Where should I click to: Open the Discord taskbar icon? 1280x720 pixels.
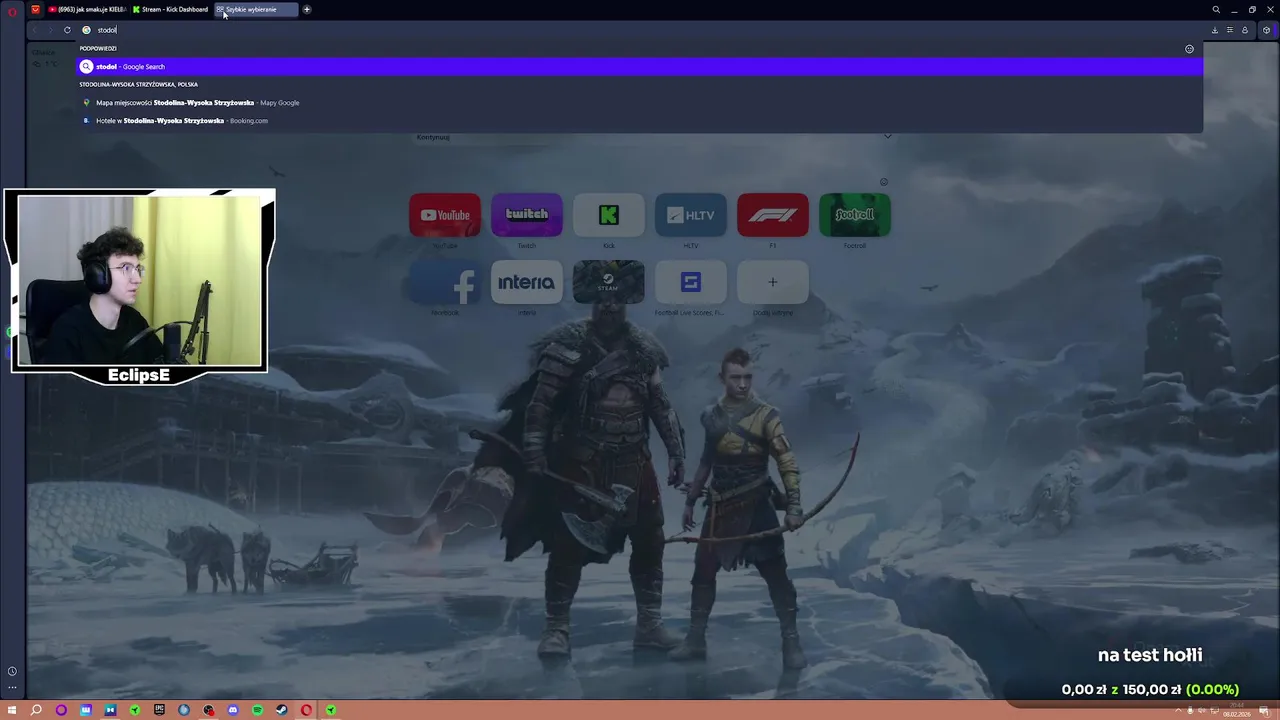click(x=233, y=710)
